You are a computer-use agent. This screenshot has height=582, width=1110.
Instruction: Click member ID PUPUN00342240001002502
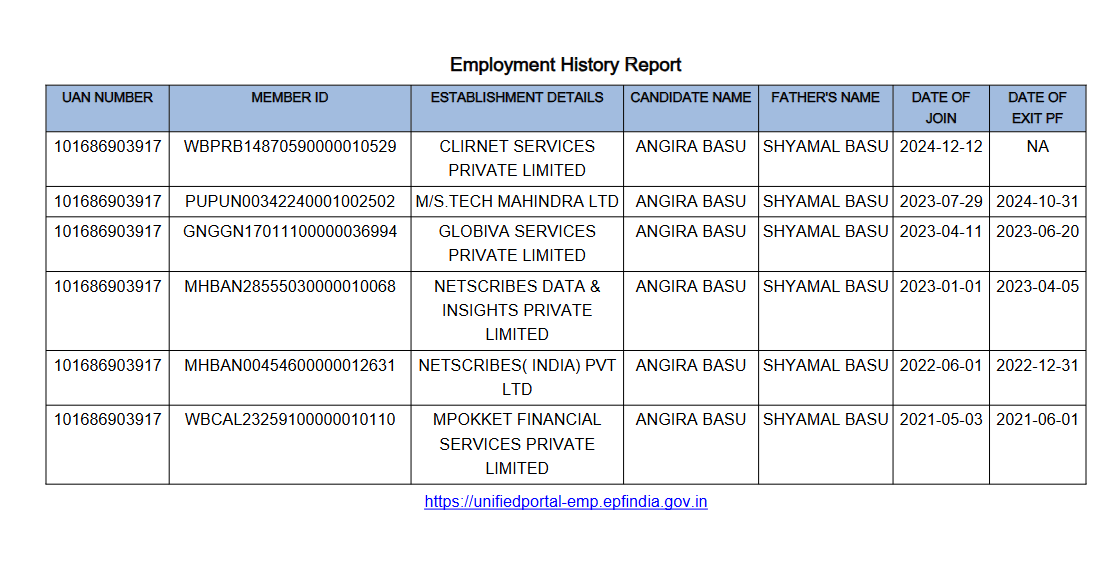(x=290, y=202)
